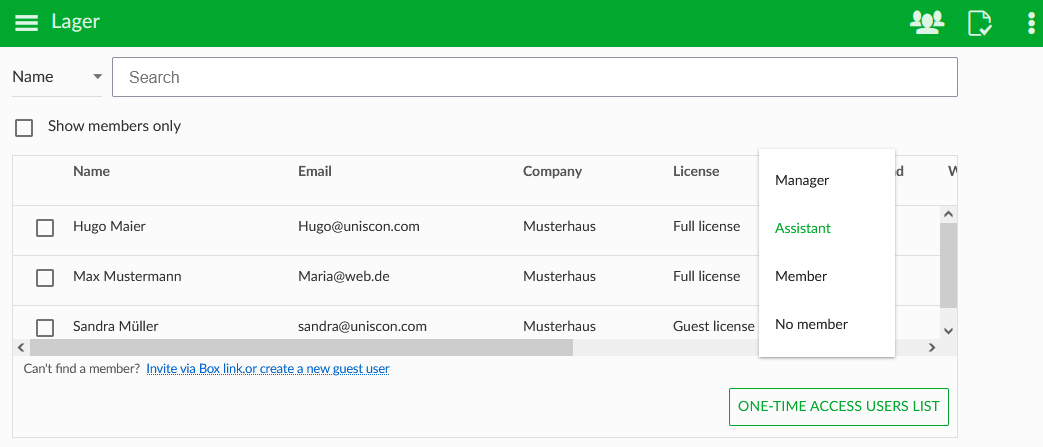Image resolution: width=1043 pixels, height=447 pixels.
Task: Expand the Name search filter dropdown
Action: coord(57,77)
